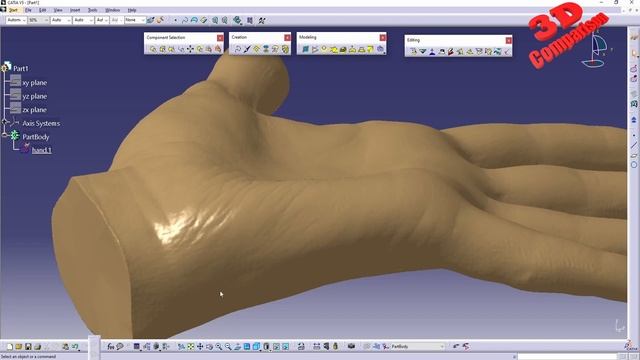Click the first icon in Component Selection toolbar
Screen dimensions: 640x360
(x=153, y=49)
